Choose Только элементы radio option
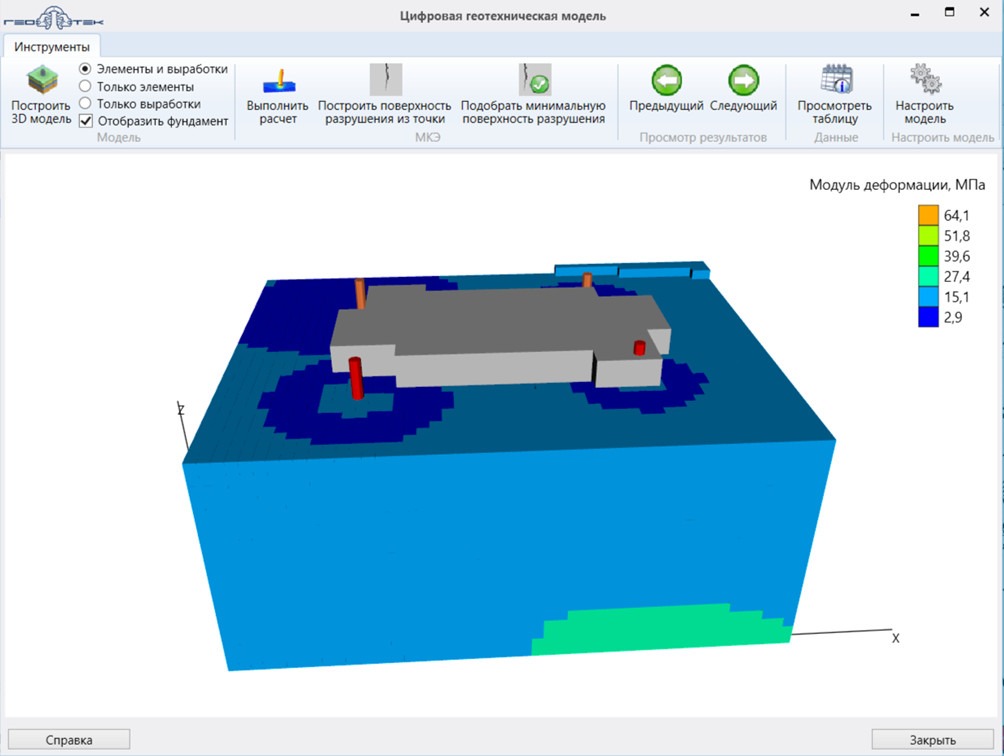Viewport: 1004px width, 756px height. point(86,87)
